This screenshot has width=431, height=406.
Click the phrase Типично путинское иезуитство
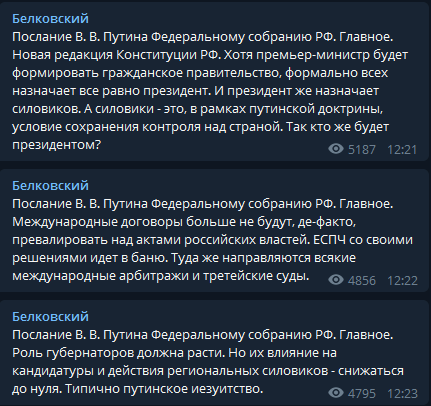(x=164, y=389)
